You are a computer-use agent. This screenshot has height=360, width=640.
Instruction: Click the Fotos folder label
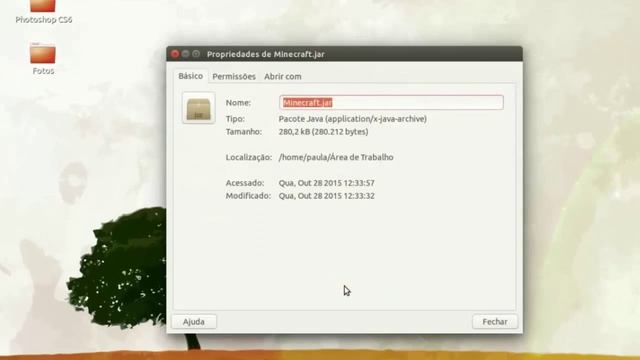pyautogui.click(x=43, y=71)
